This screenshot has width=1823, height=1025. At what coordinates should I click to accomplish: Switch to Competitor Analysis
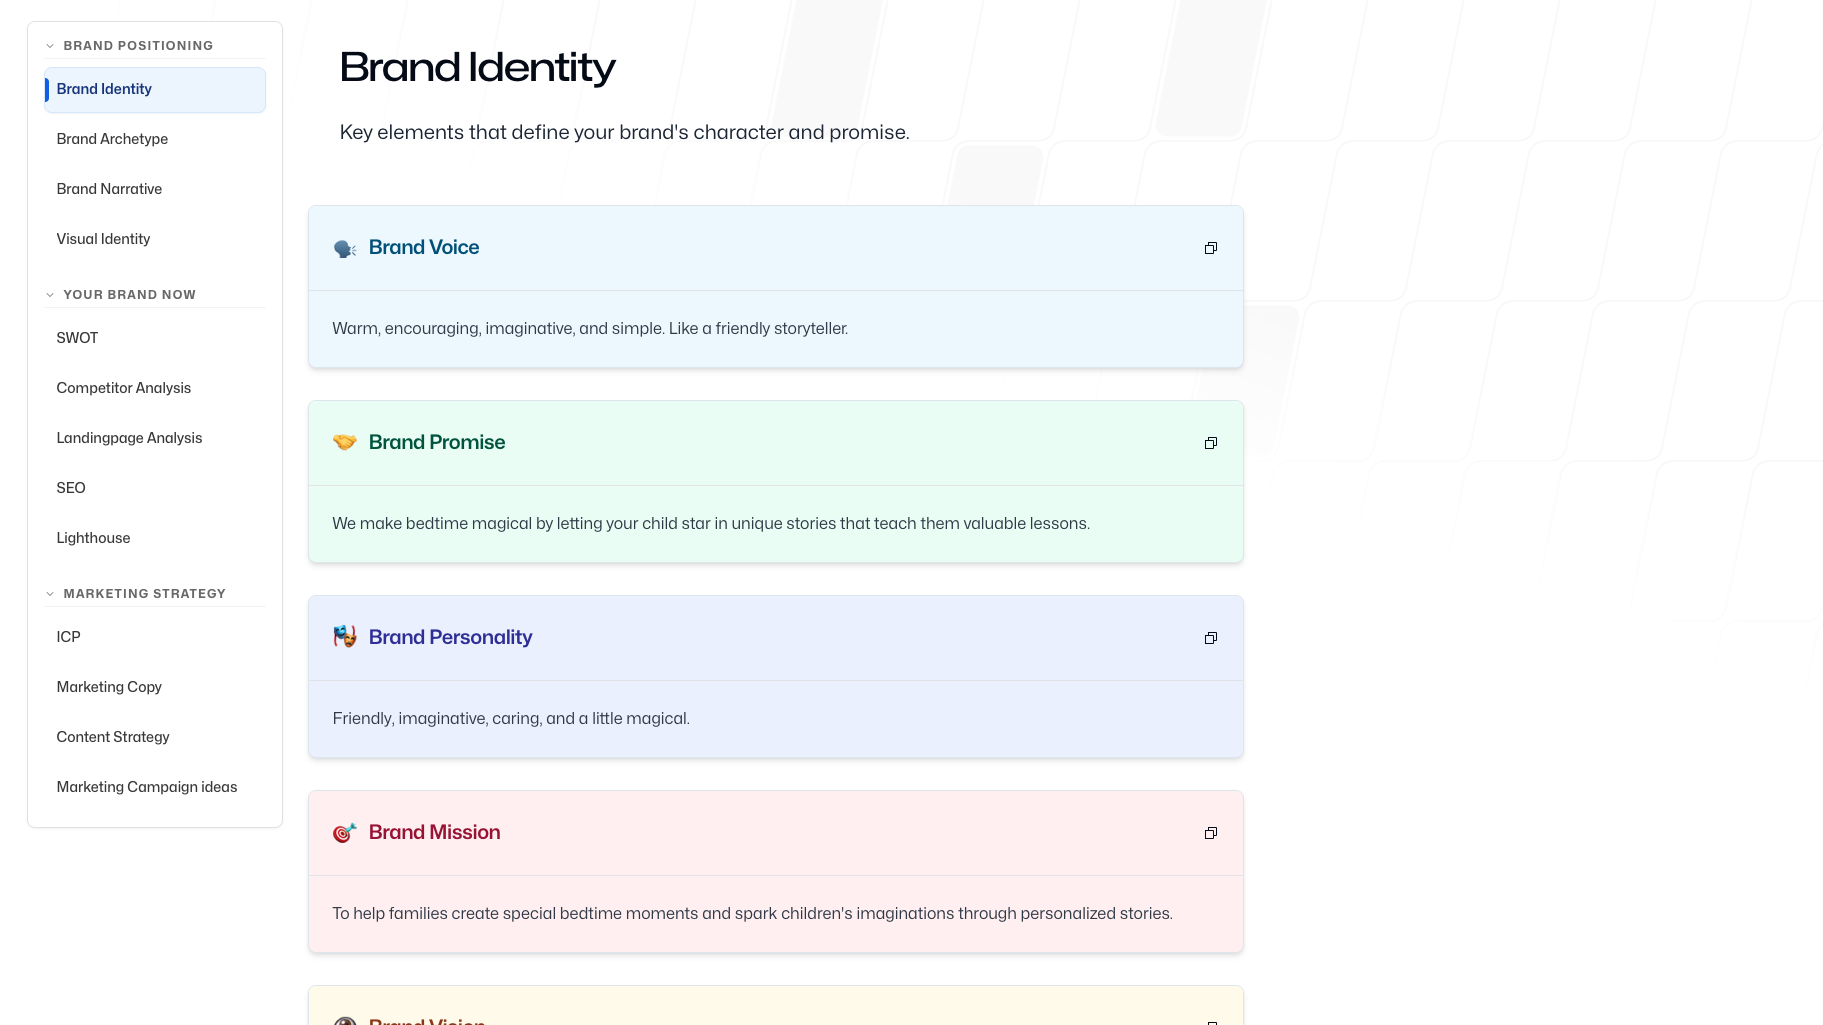tap(123, 388)
